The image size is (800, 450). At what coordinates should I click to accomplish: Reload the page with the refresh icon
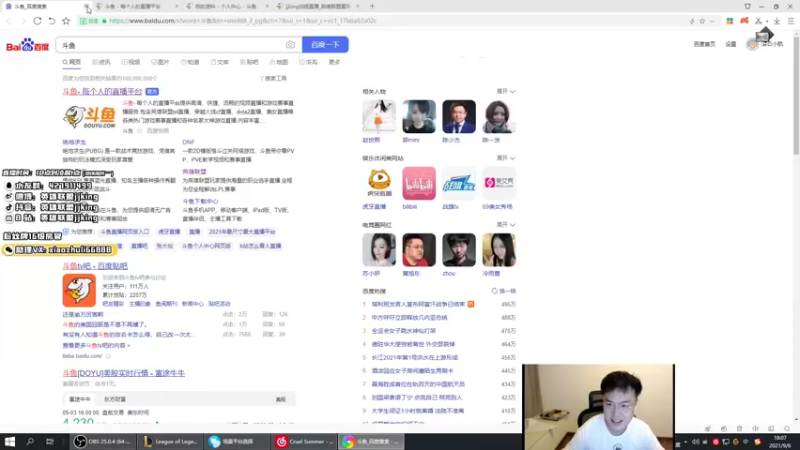pyautogui.click(x=37, y=21)
